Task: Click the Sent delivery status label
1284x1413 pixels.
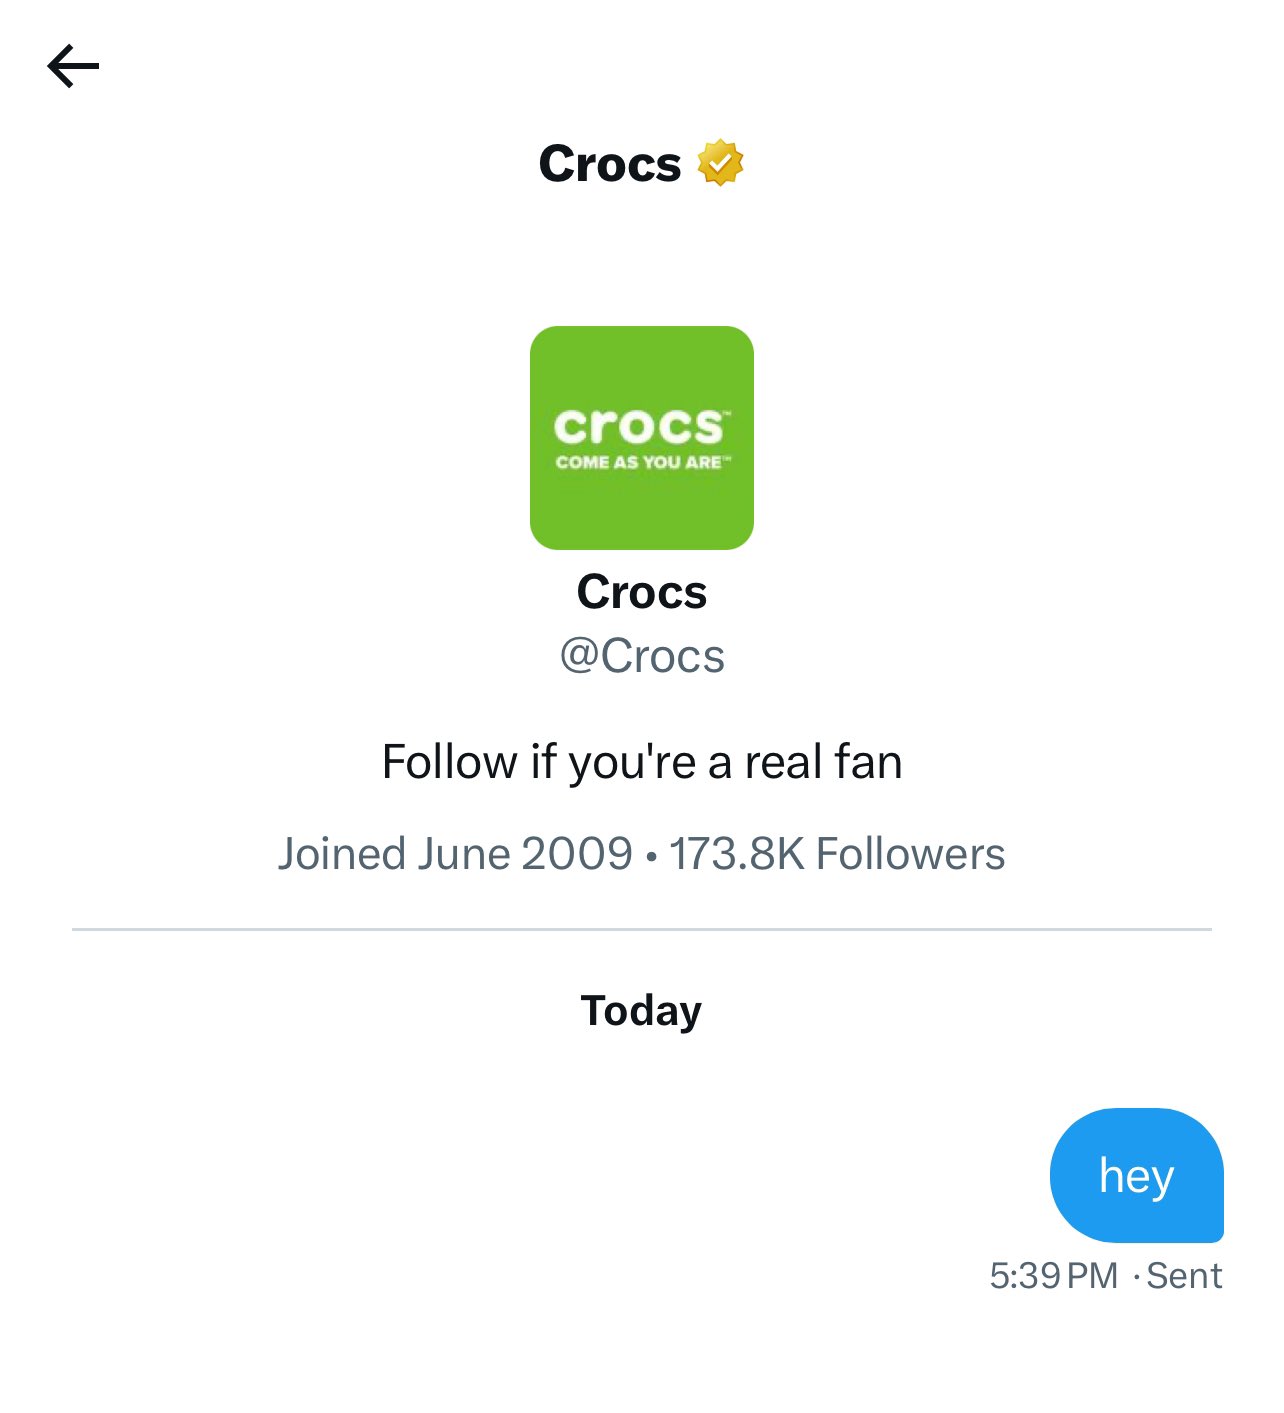Action: click(x=1184, y=1276)
